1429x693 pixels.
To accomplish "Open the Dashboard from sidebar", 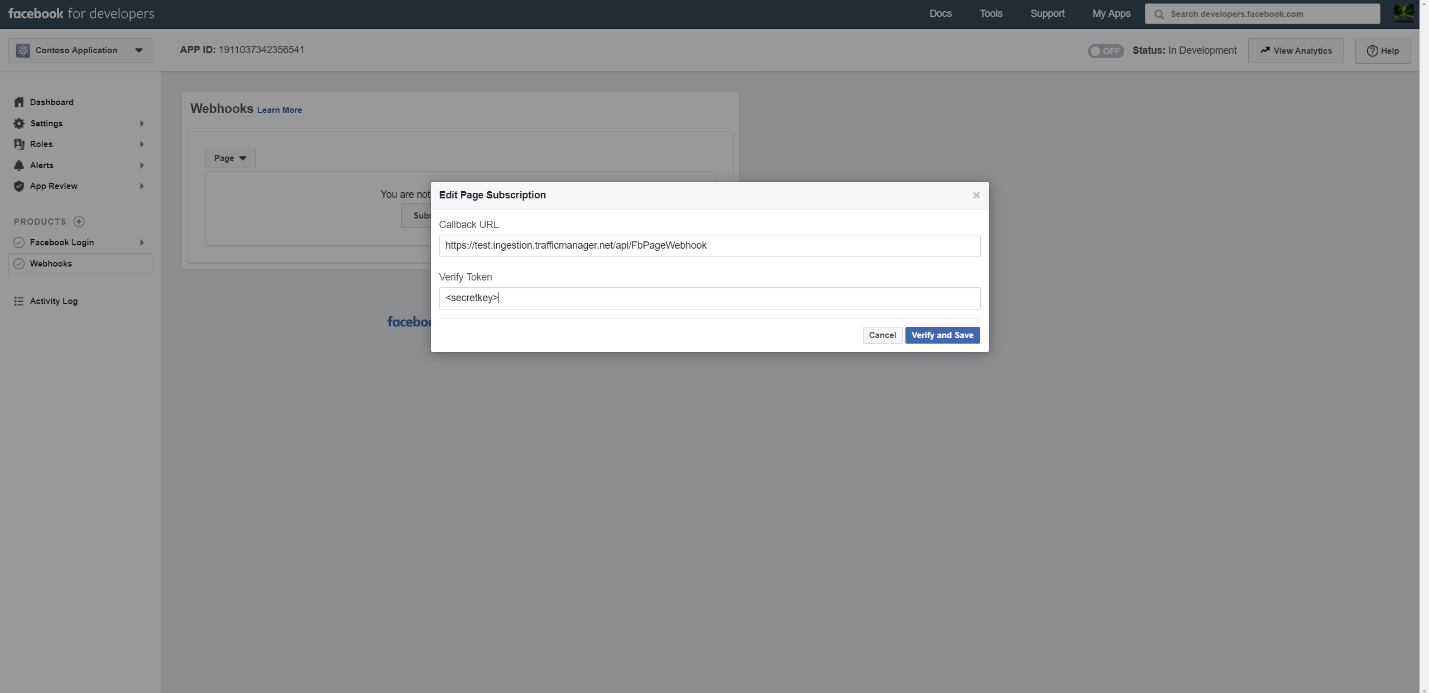I will click(x=52, y=101).
